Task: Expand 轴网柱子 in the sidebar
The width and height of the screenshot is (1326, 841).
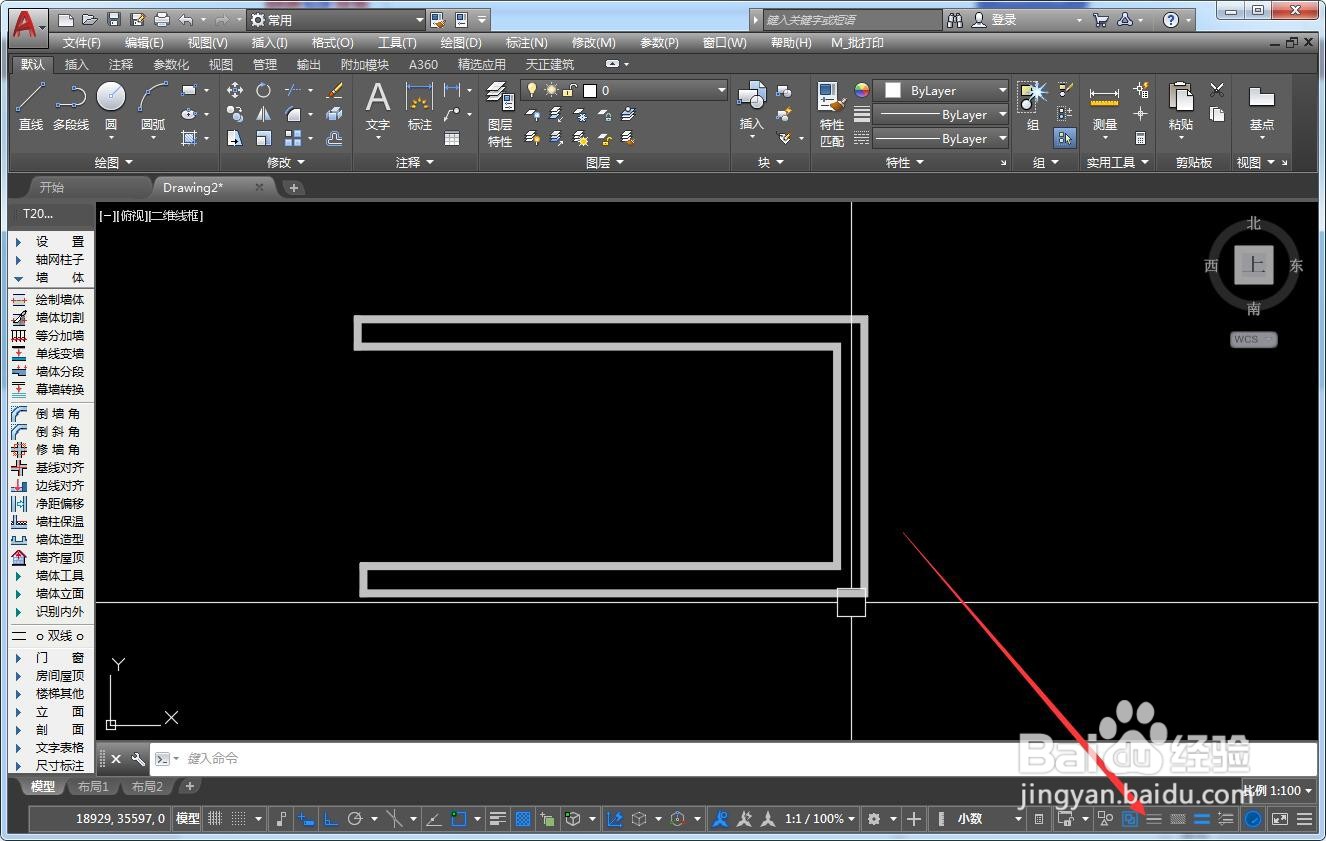Action: coord(48,259)
